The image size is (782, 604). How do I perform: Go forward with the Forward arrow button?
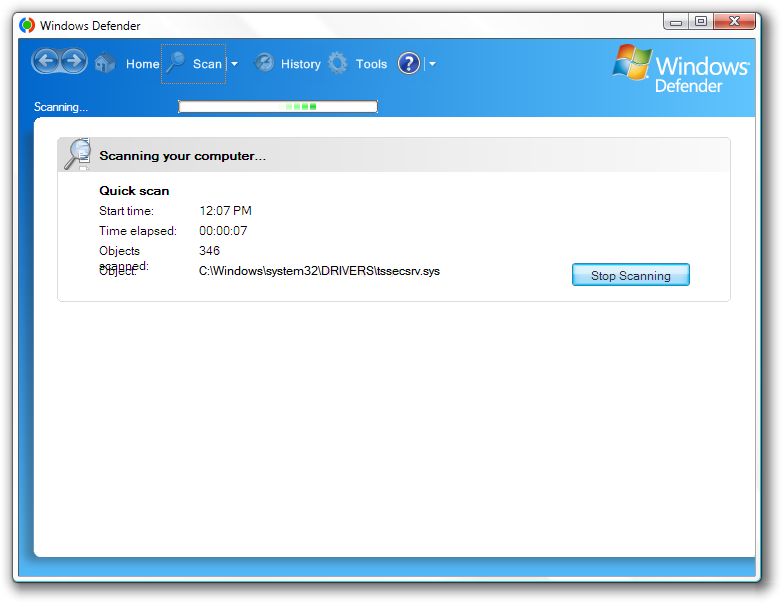click(74, 61)
